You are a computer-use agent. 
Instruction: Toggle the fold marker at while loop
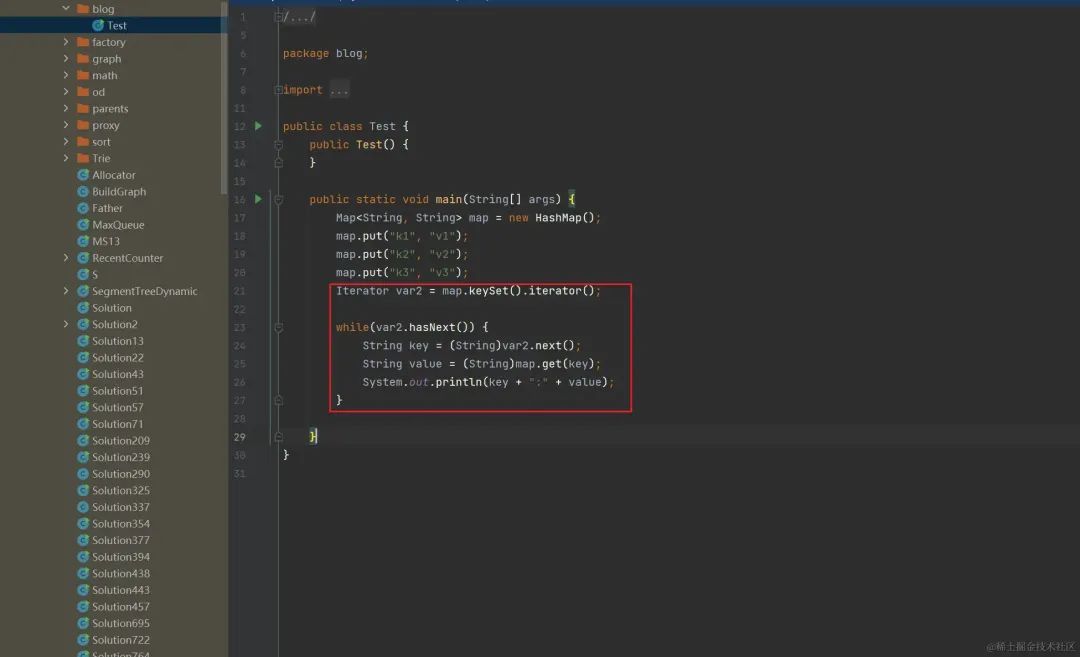(x=278, y=327)
